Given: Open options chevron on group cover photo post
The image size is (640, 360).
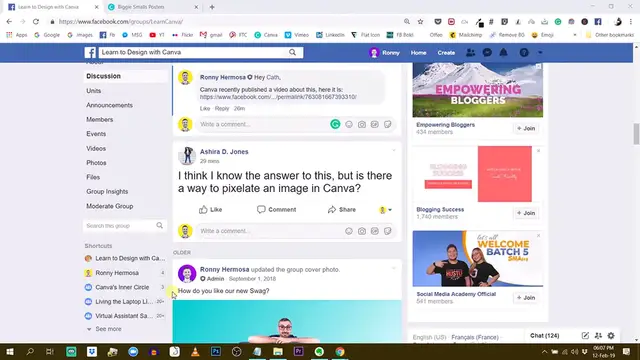Looking at the screenshot, I should (x=394, y=268).
